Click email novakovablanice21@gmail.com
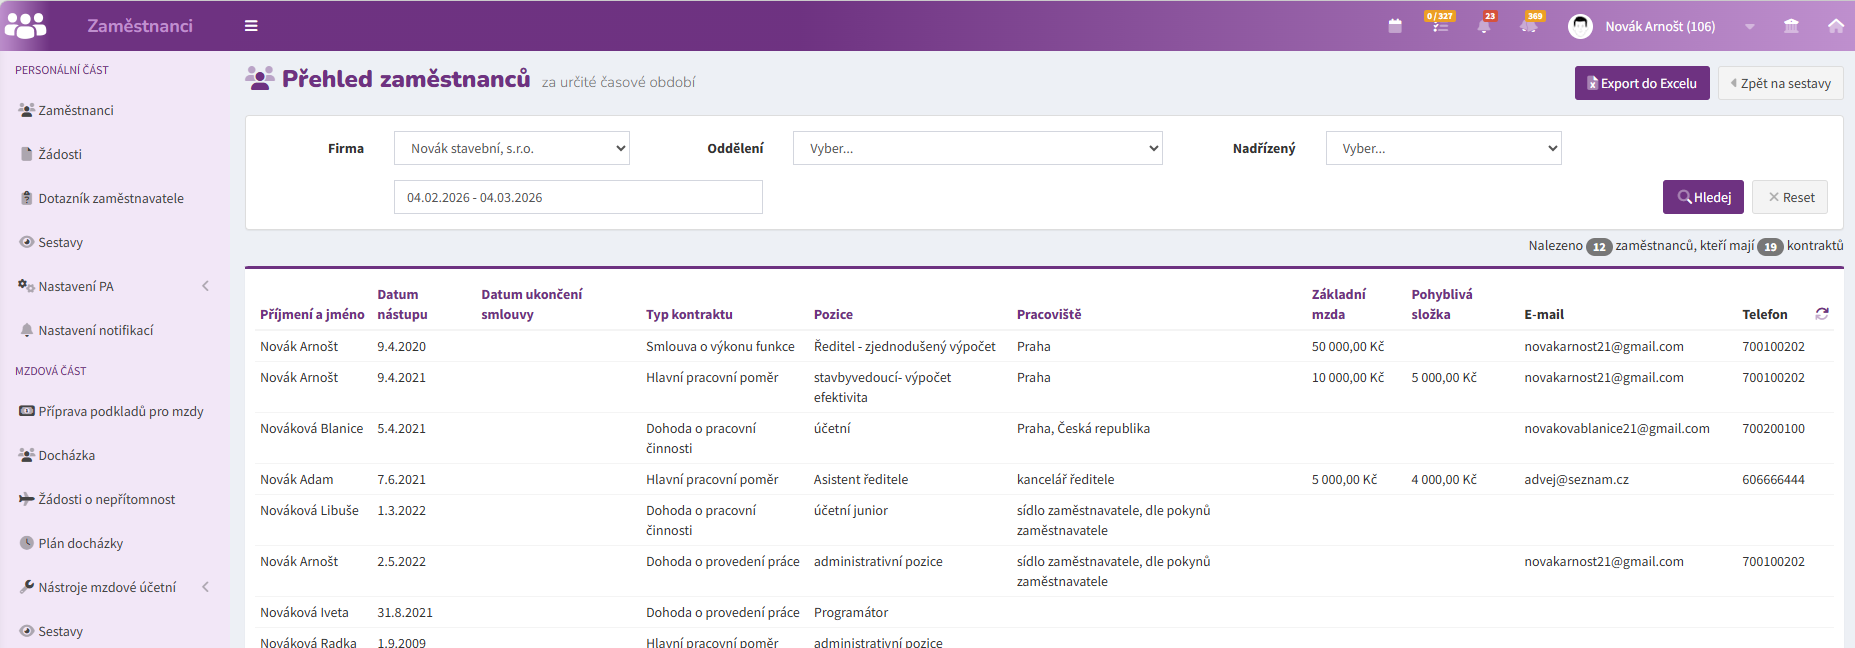 (1617, 428)
